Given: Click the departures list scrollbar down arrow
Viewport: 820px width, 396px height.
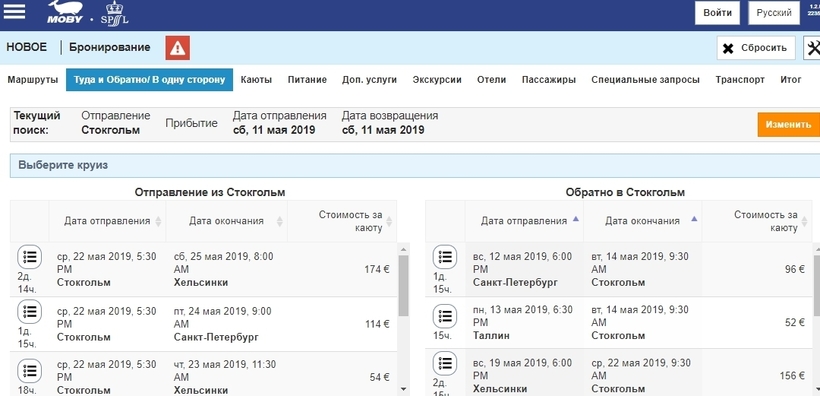Looking at the screenshot, I should pos(403,389).
